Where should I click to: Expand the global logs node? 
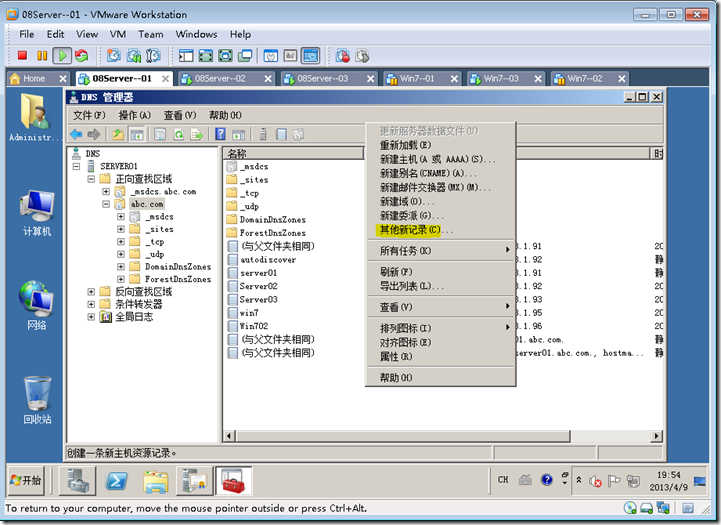point(91,316)
